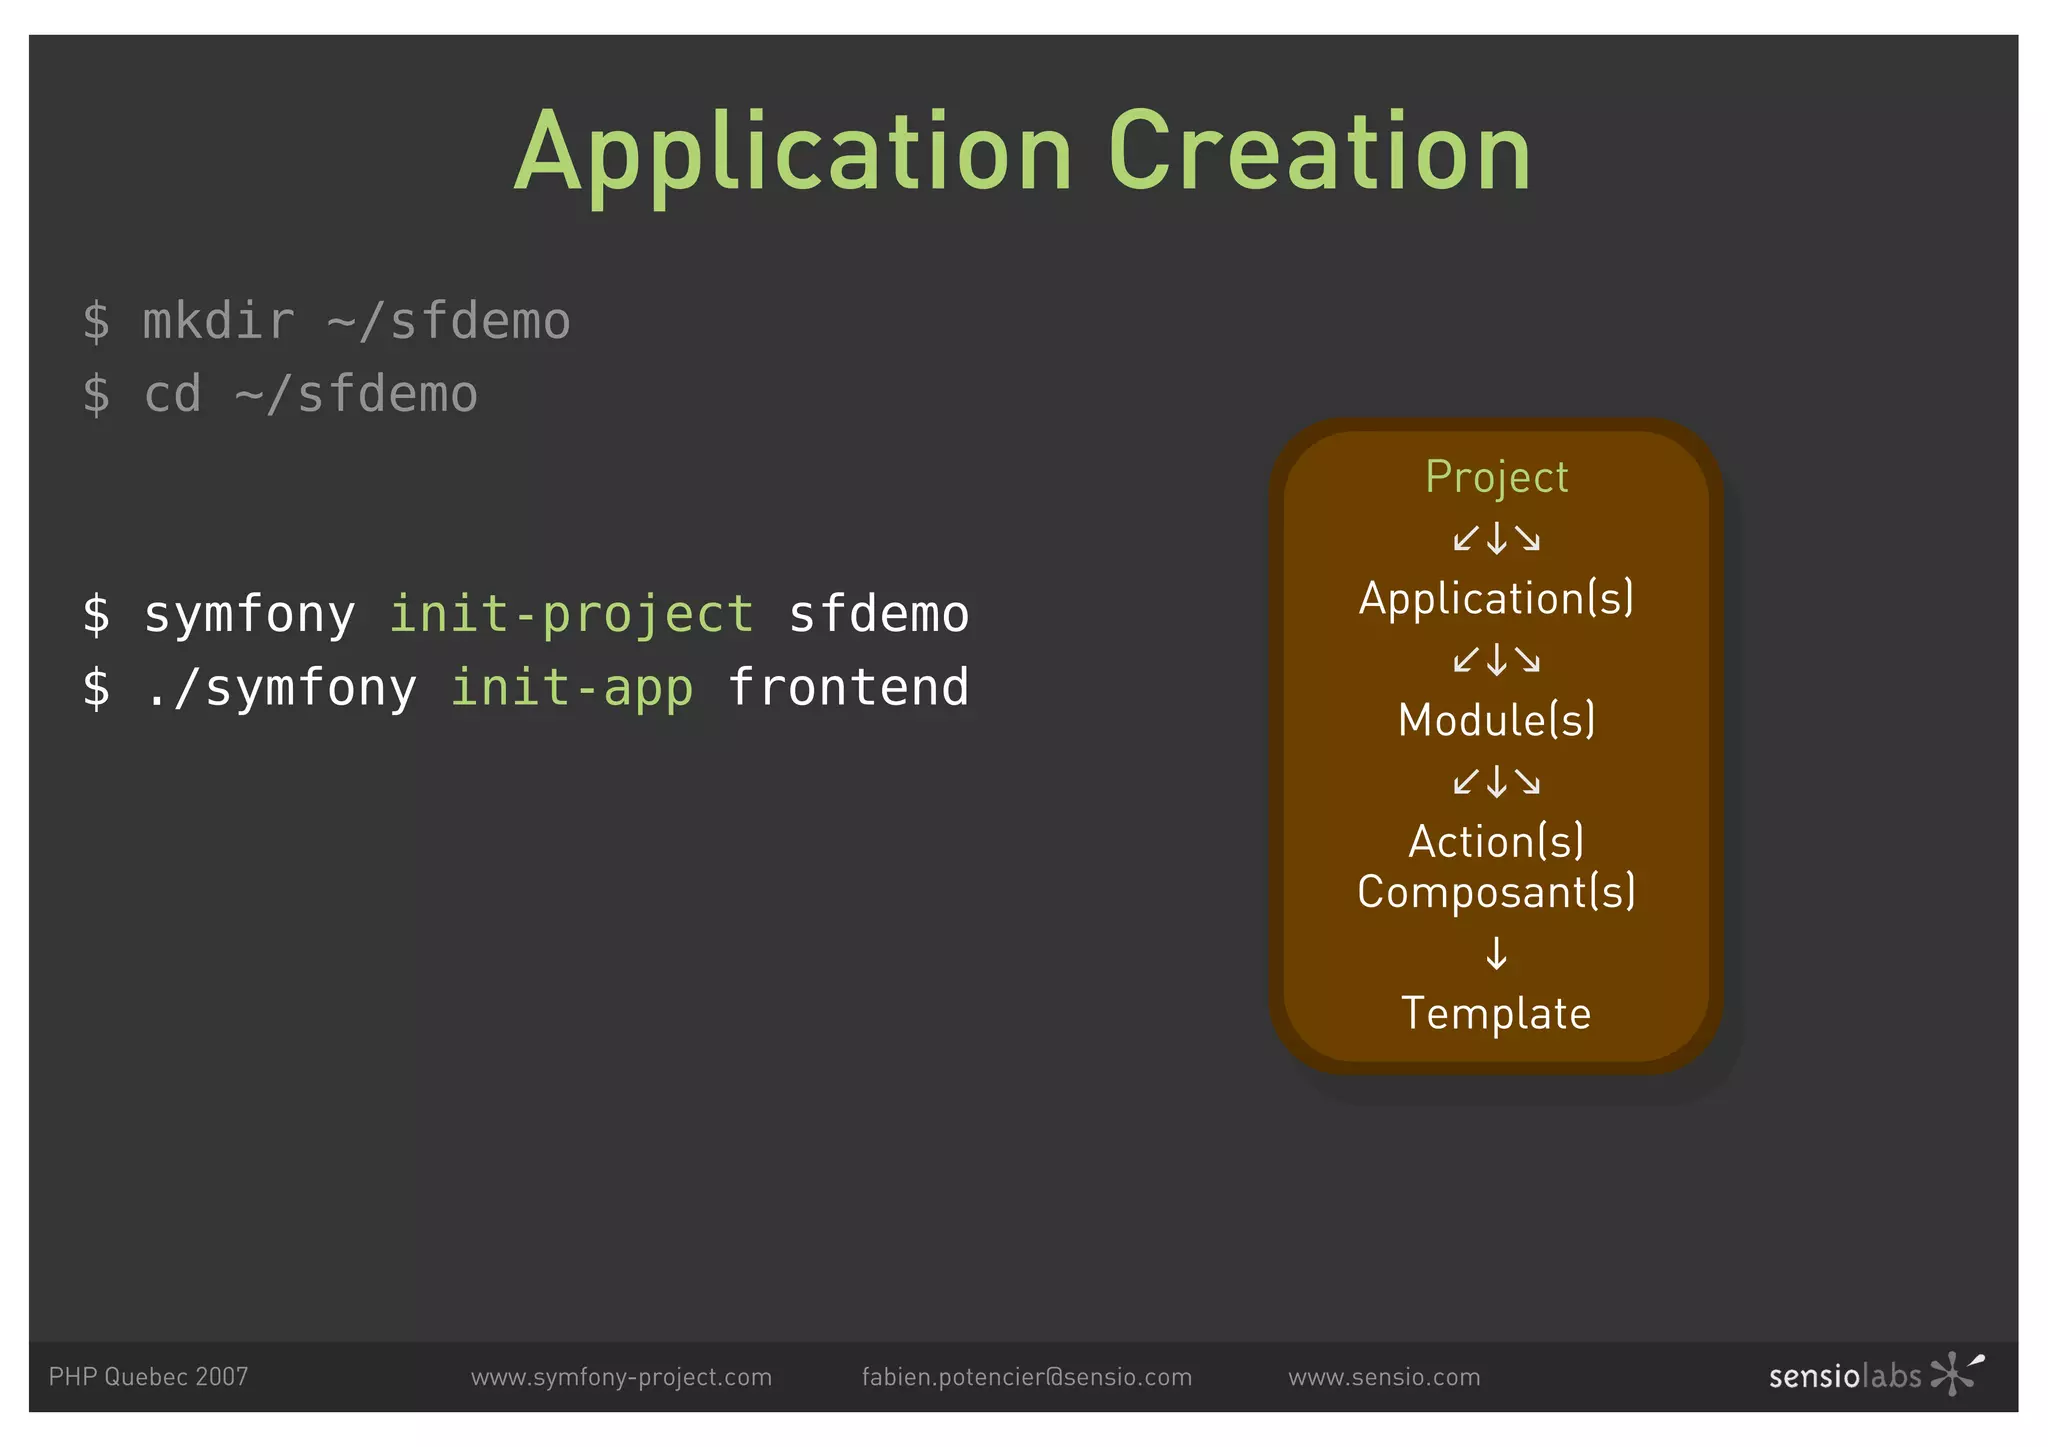Click 'Module(s)' in the hierarchy box

(1496, 720)
